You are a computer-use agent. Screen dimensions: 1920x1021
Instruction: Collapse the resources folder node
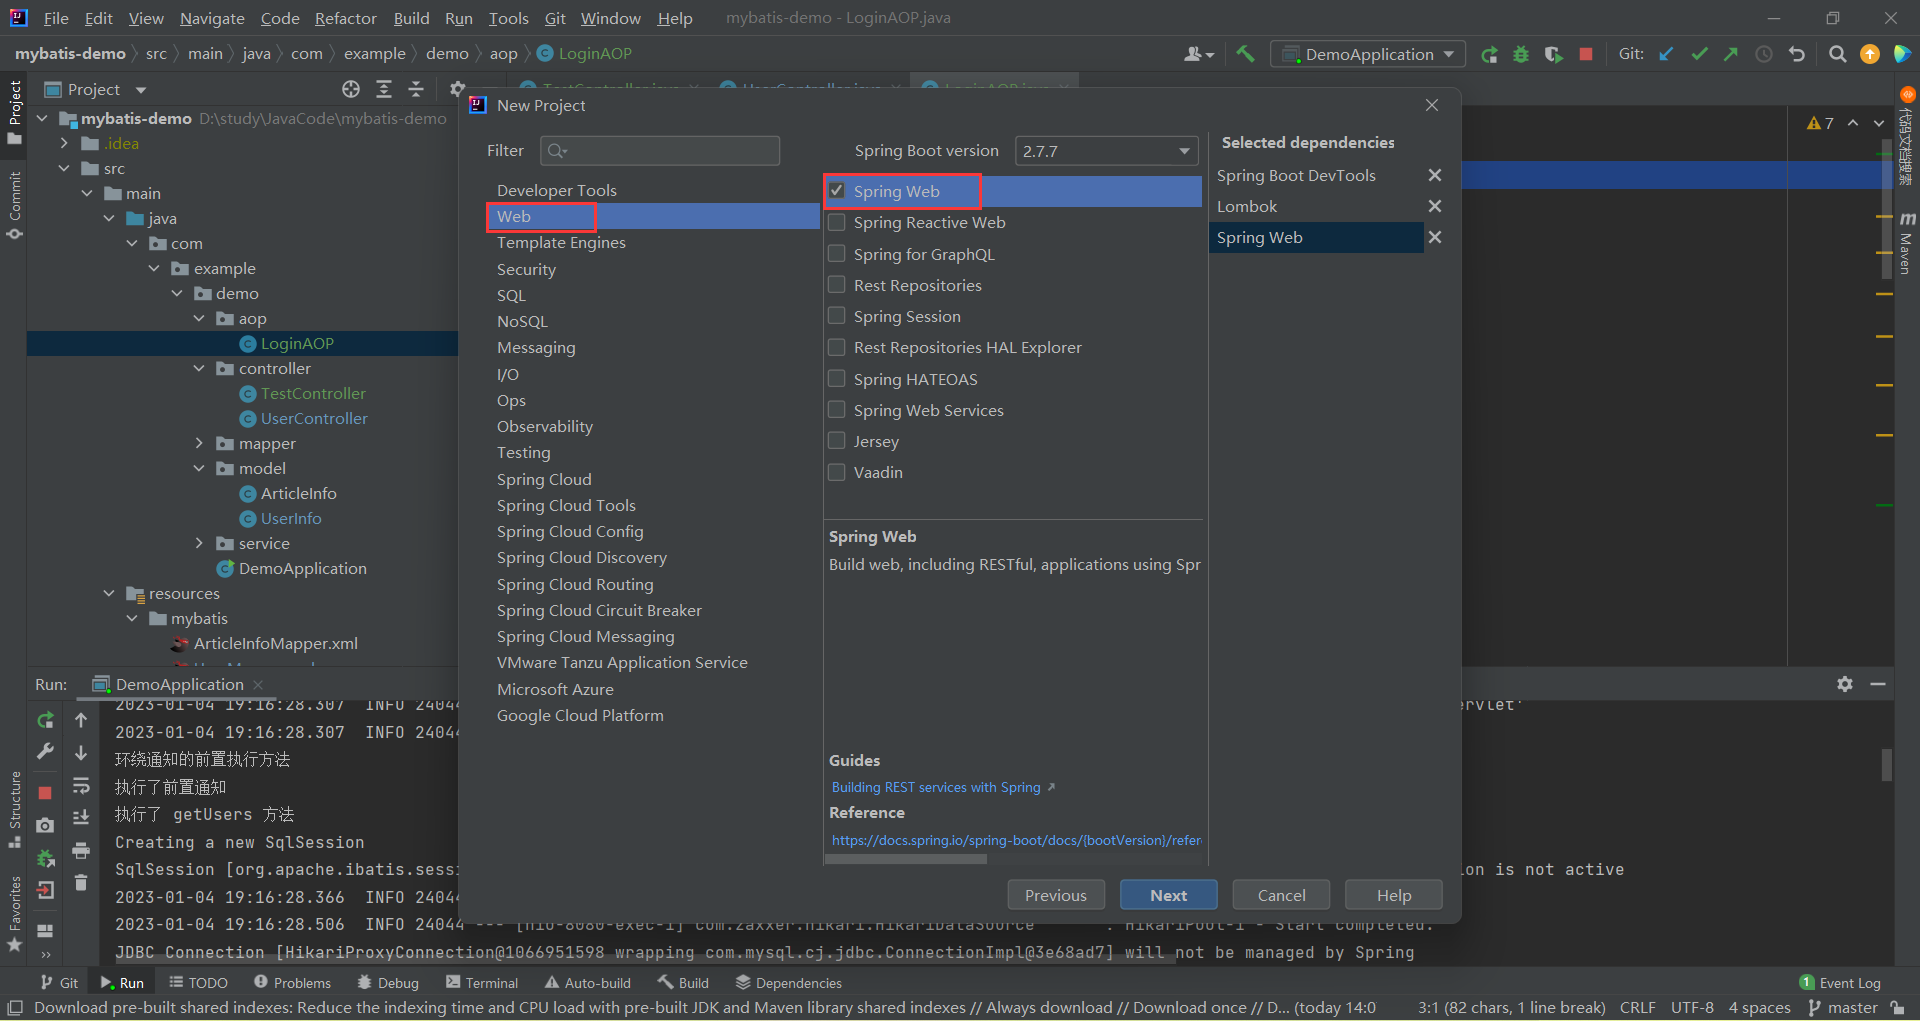(109, 593)
